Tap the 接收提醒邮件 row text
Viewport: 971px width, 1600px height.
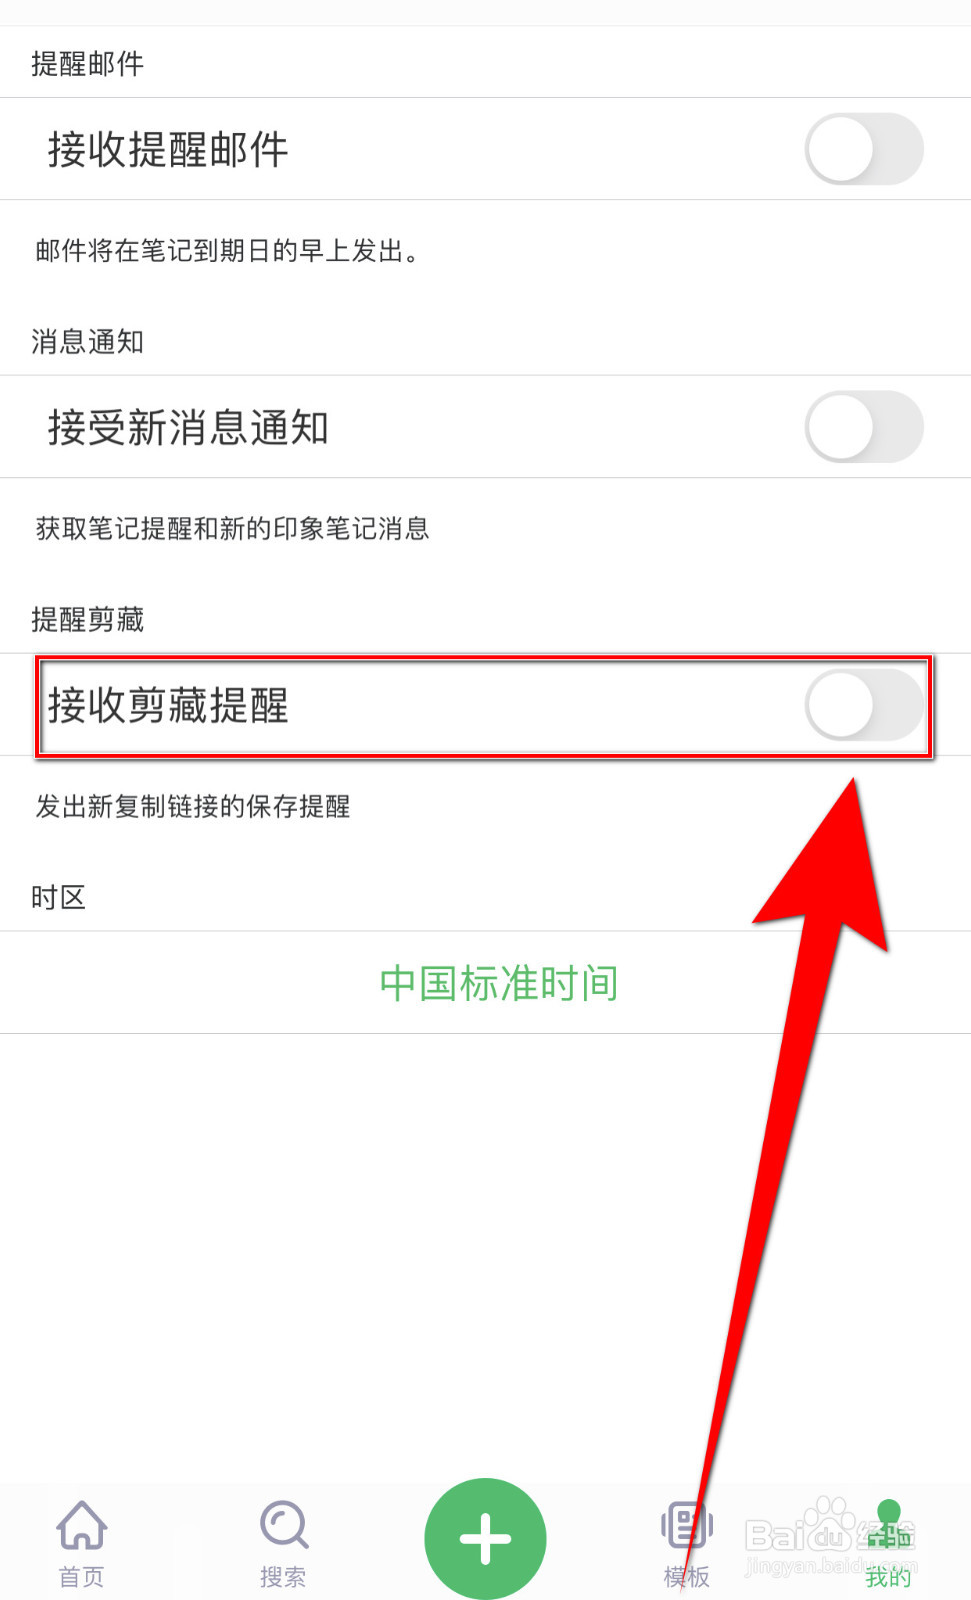[168, 150]
